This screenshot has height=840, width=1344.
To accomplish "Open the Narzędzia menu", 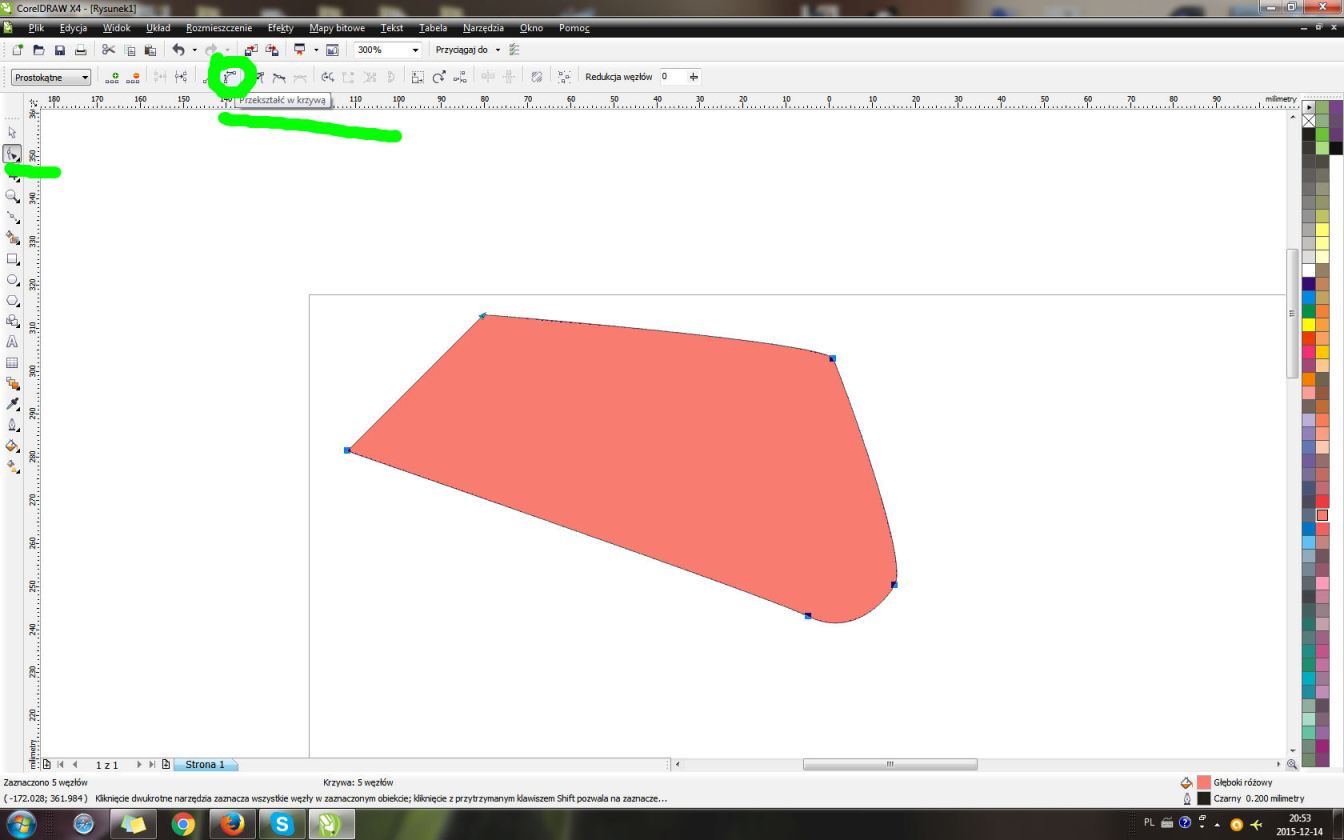I will pos(483,28).
